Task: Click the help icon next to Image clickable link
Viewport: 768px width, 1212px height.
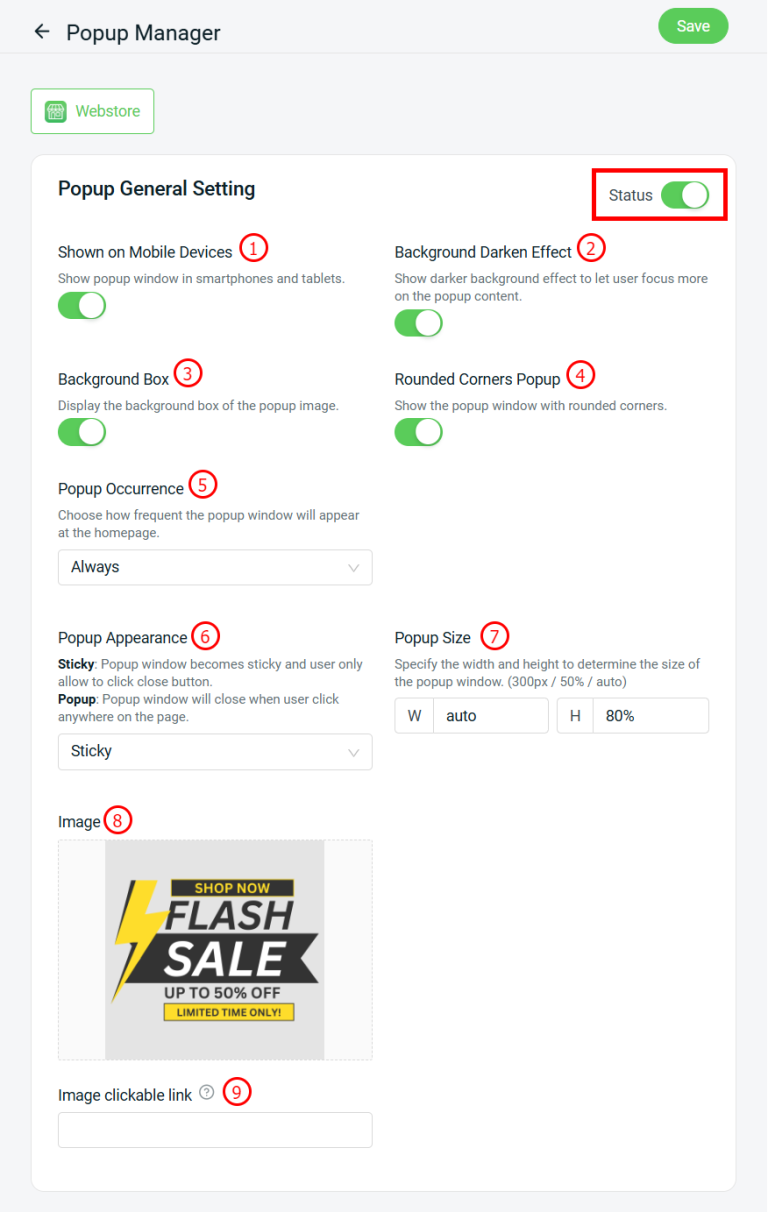Action: (x=206, y=1092)
